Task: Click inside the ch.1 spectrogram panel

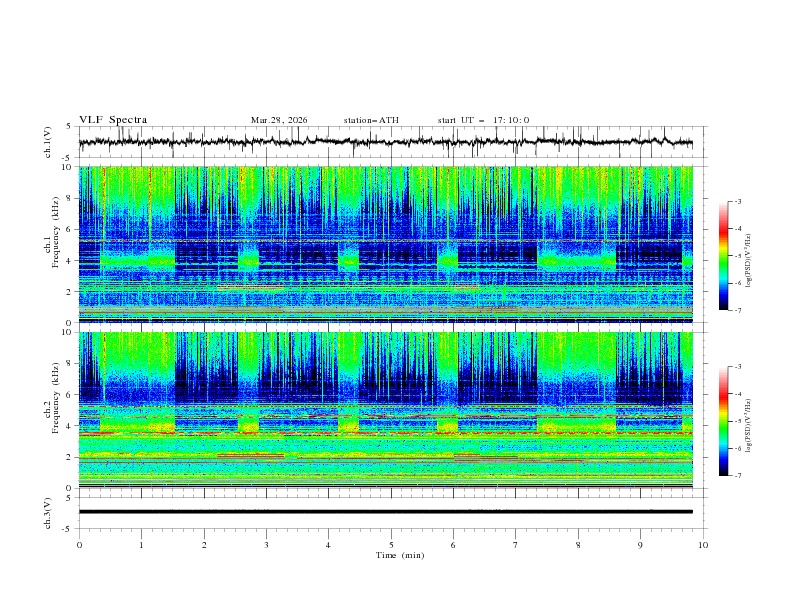Action: click(x=385, y=244)
